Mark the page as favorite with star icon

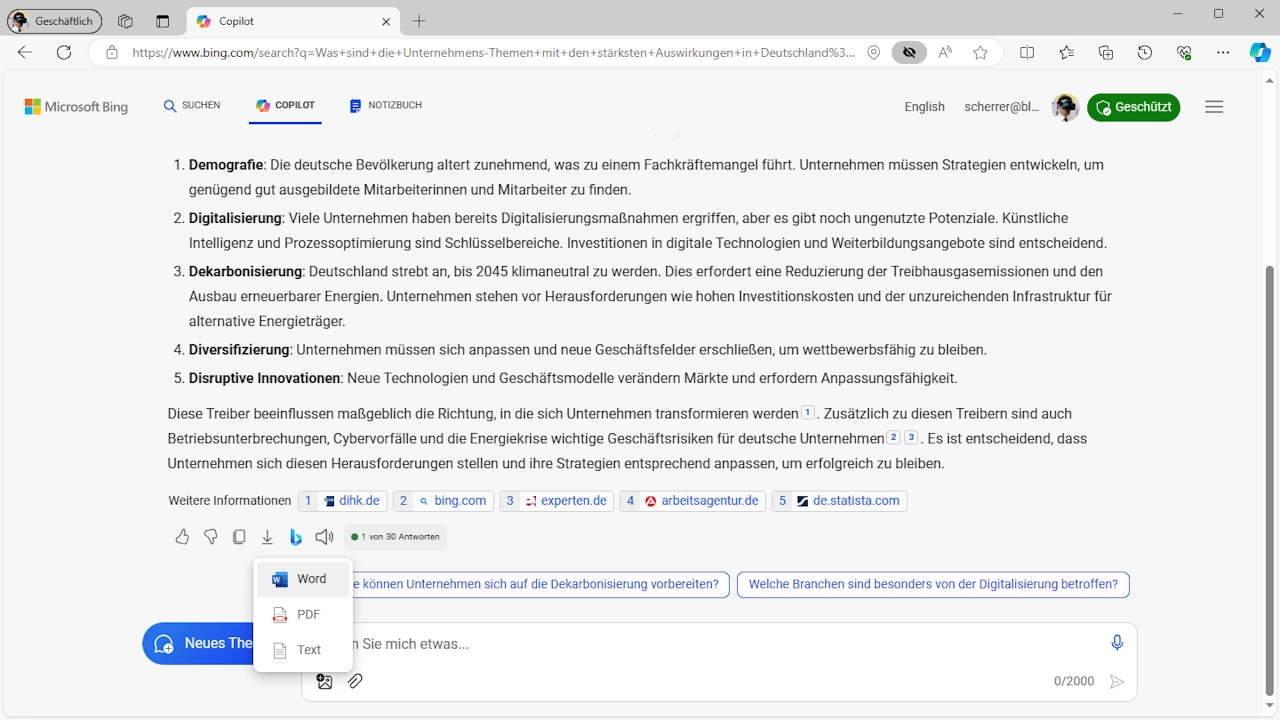click(981, 52)
